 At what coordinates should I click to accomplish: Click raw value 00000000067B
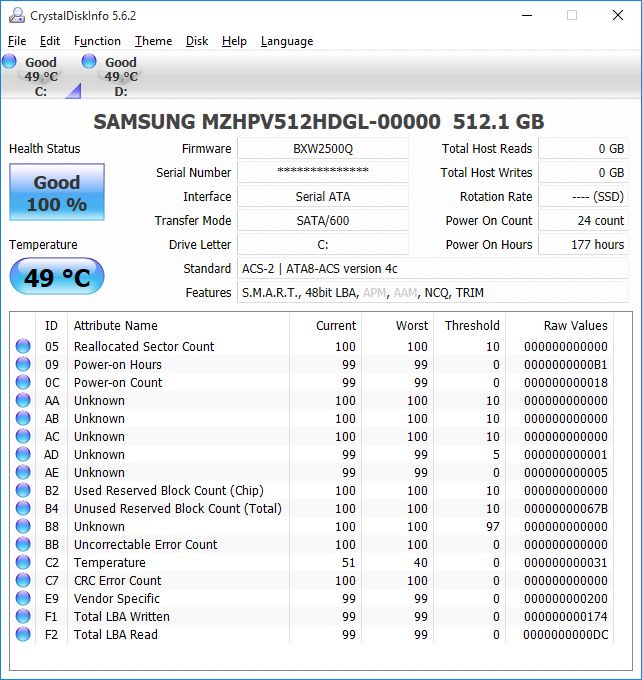566,508
